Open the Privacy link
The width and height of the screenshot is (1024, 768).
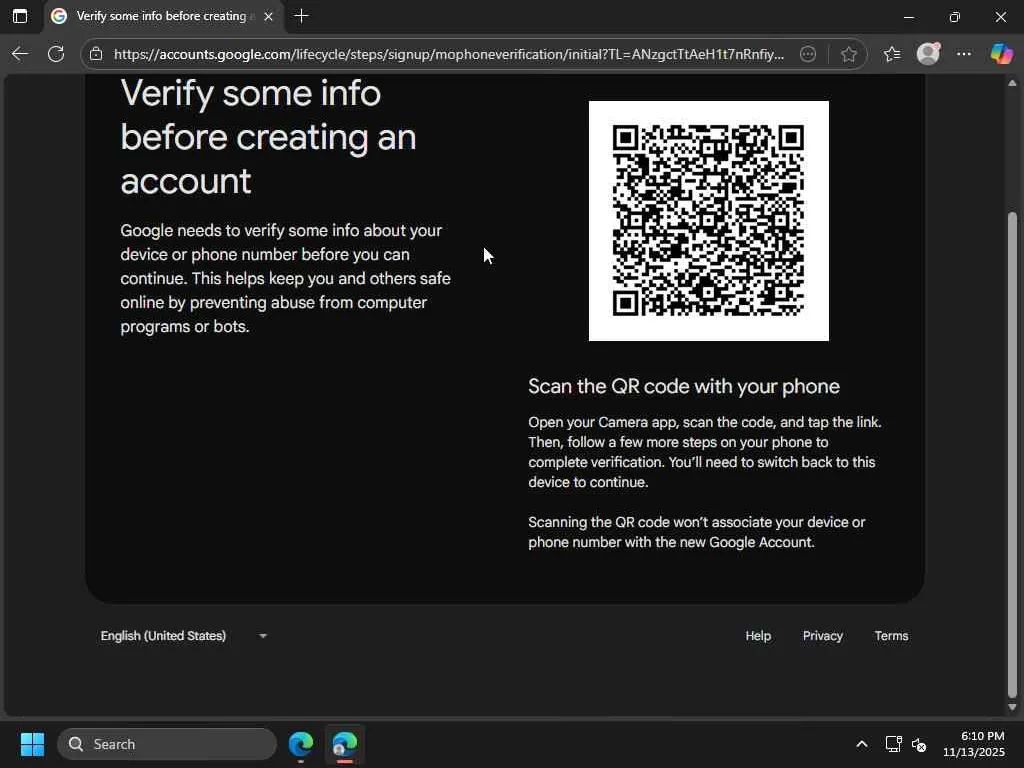[822, 635]
